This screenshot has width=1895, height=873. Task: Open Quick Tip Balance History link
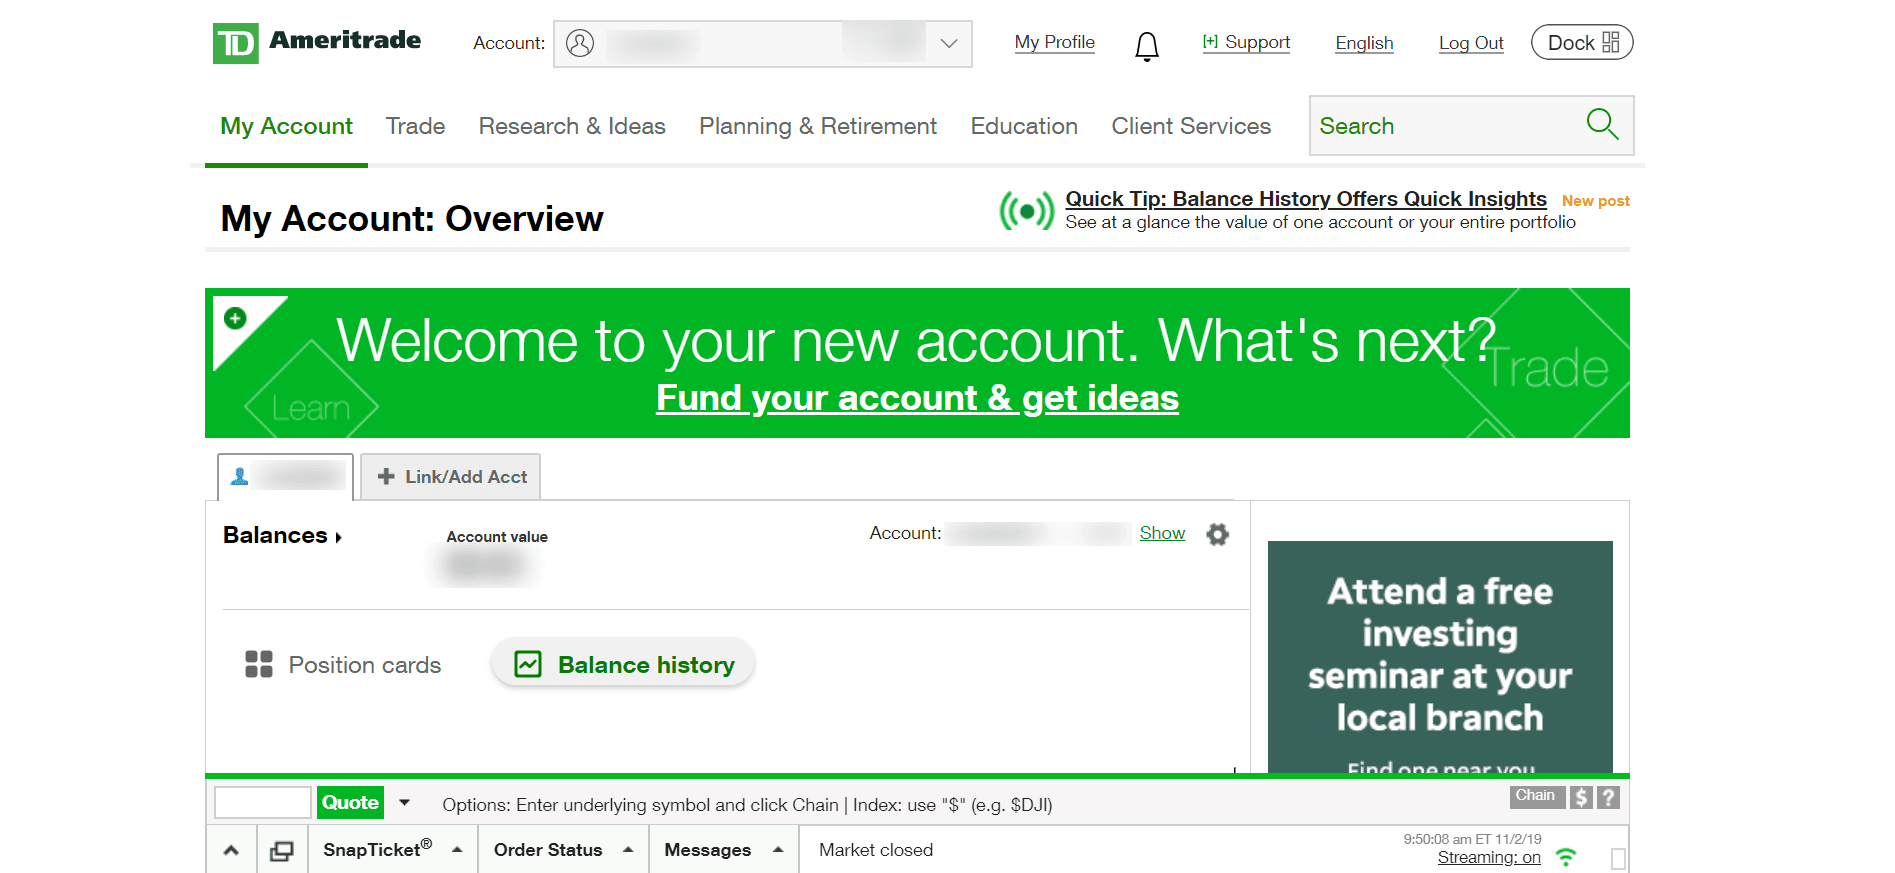(1306, 199)
